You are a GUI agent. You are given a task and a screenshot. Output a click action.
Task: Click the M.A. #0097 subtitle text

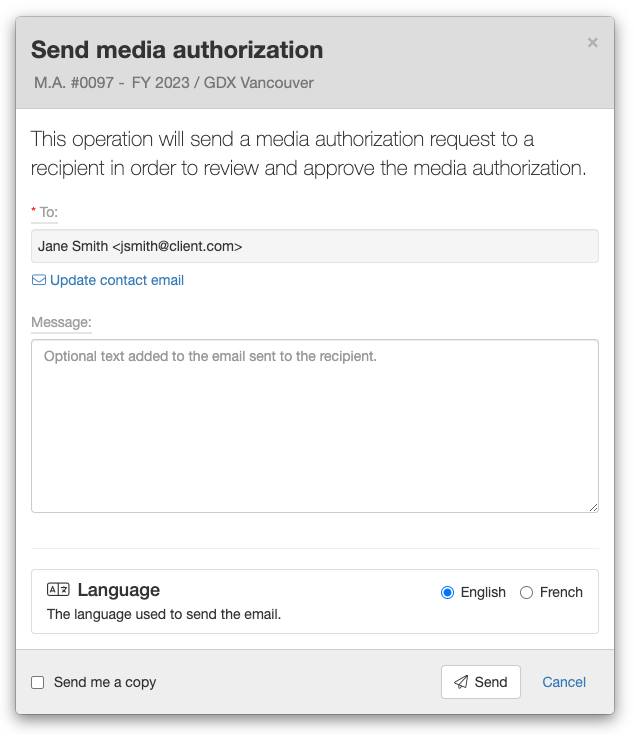(x=173, y=82)
